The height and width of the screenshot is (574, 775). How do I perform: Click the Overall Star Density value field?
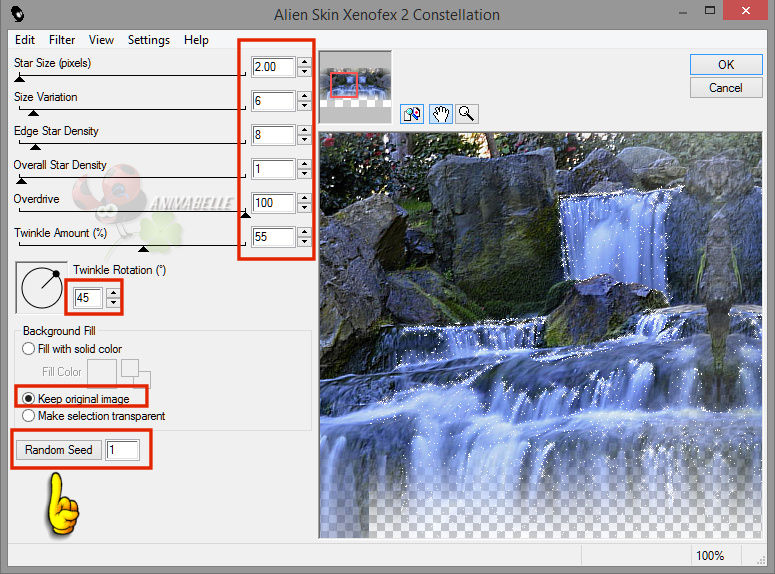coord(273,169)
